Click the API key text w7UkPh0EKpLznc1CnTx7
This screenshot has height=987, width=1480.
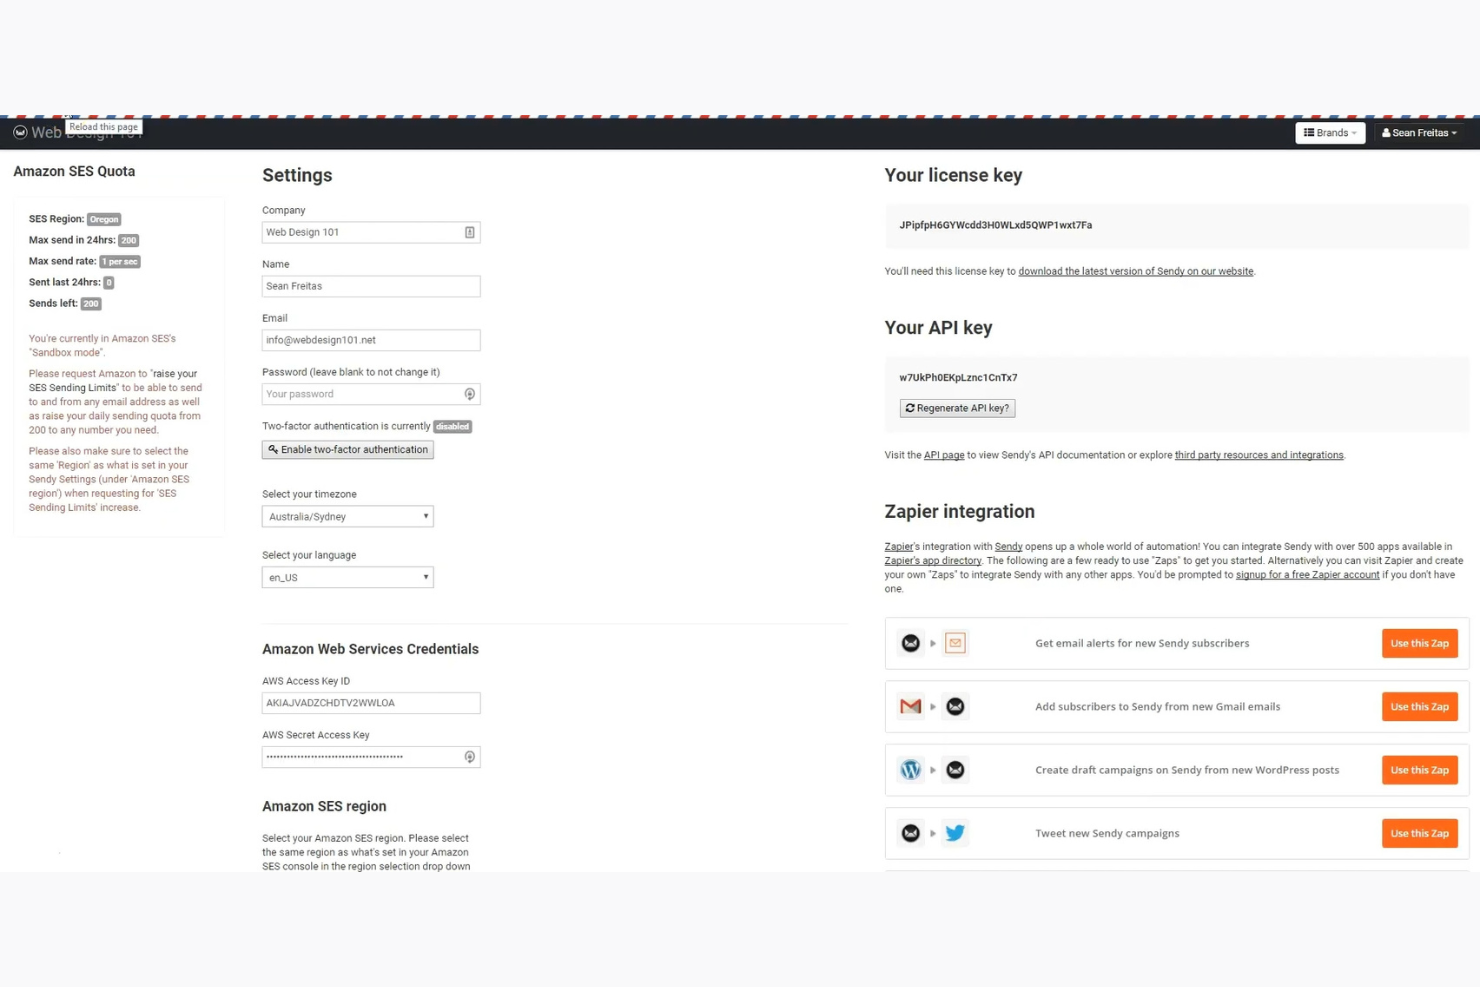coord(958,378)
